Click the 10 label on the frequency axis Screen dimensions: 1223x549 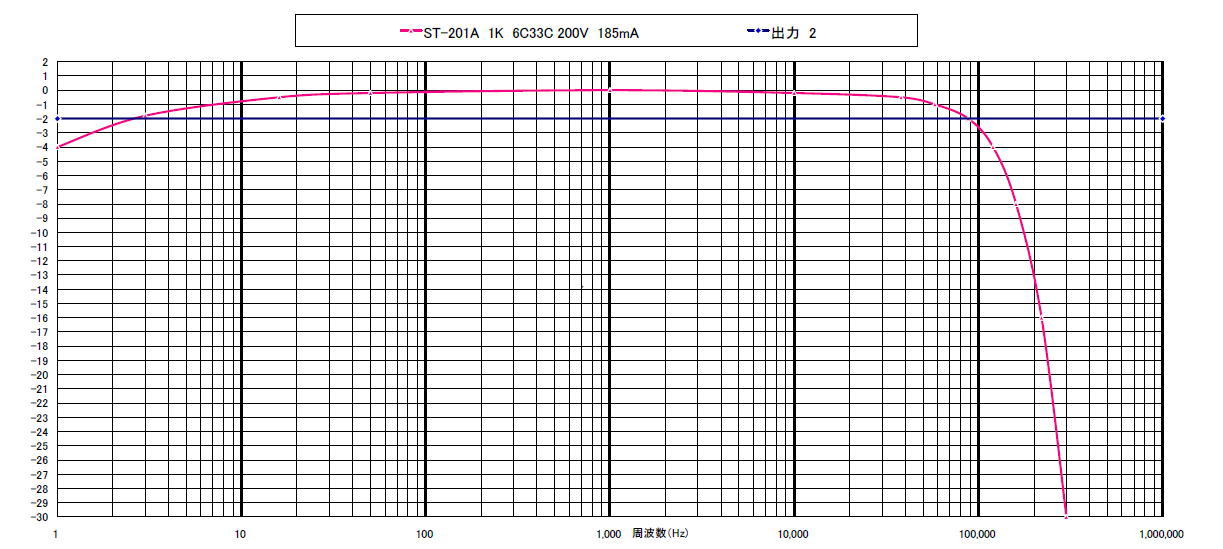tap(241, 535)
